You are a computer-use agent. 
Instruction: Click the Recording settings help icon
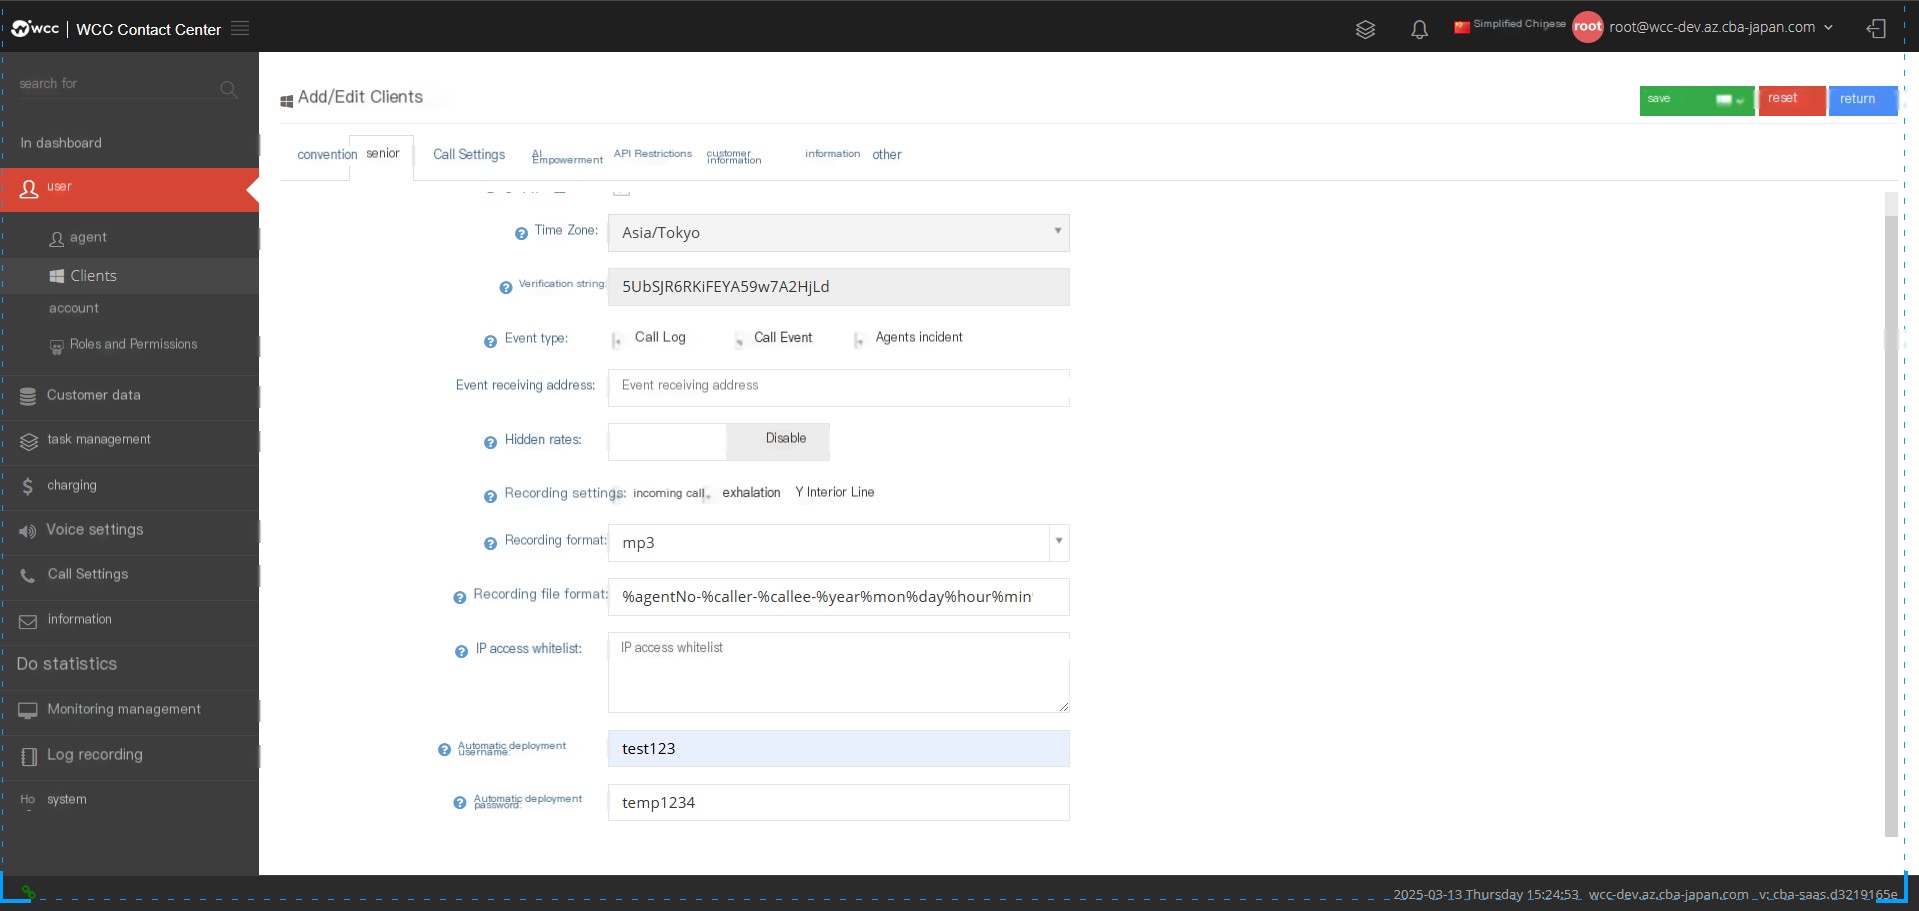click(490, 496)
